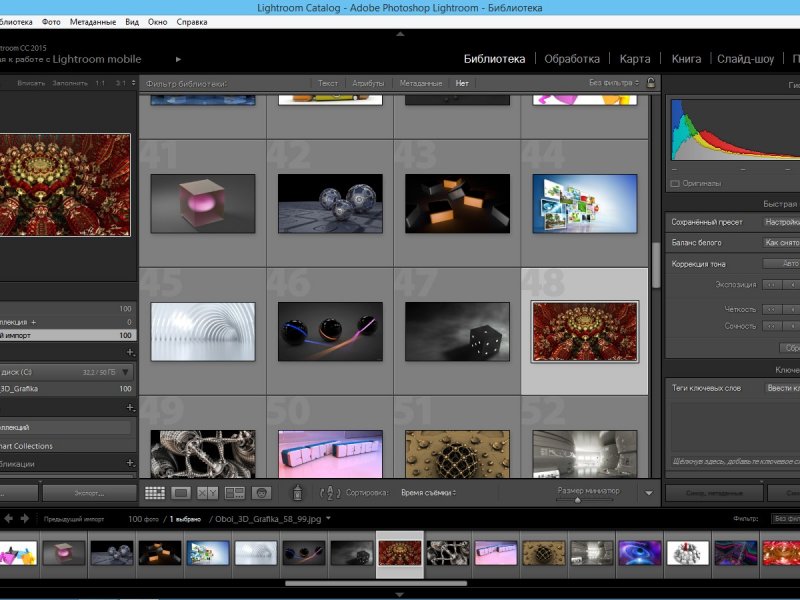
Task: Click the plus icon next to publish services
Action: (x=130, y=463)
